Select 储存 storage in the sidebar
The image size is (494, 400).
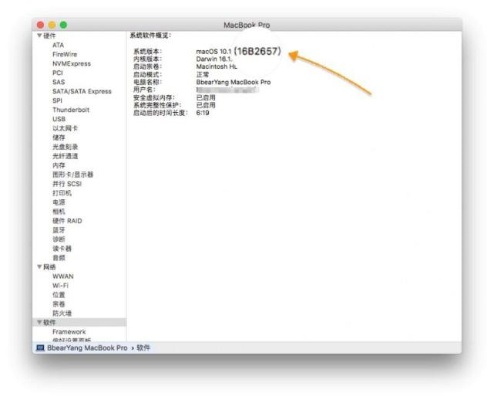coord(59,138)
